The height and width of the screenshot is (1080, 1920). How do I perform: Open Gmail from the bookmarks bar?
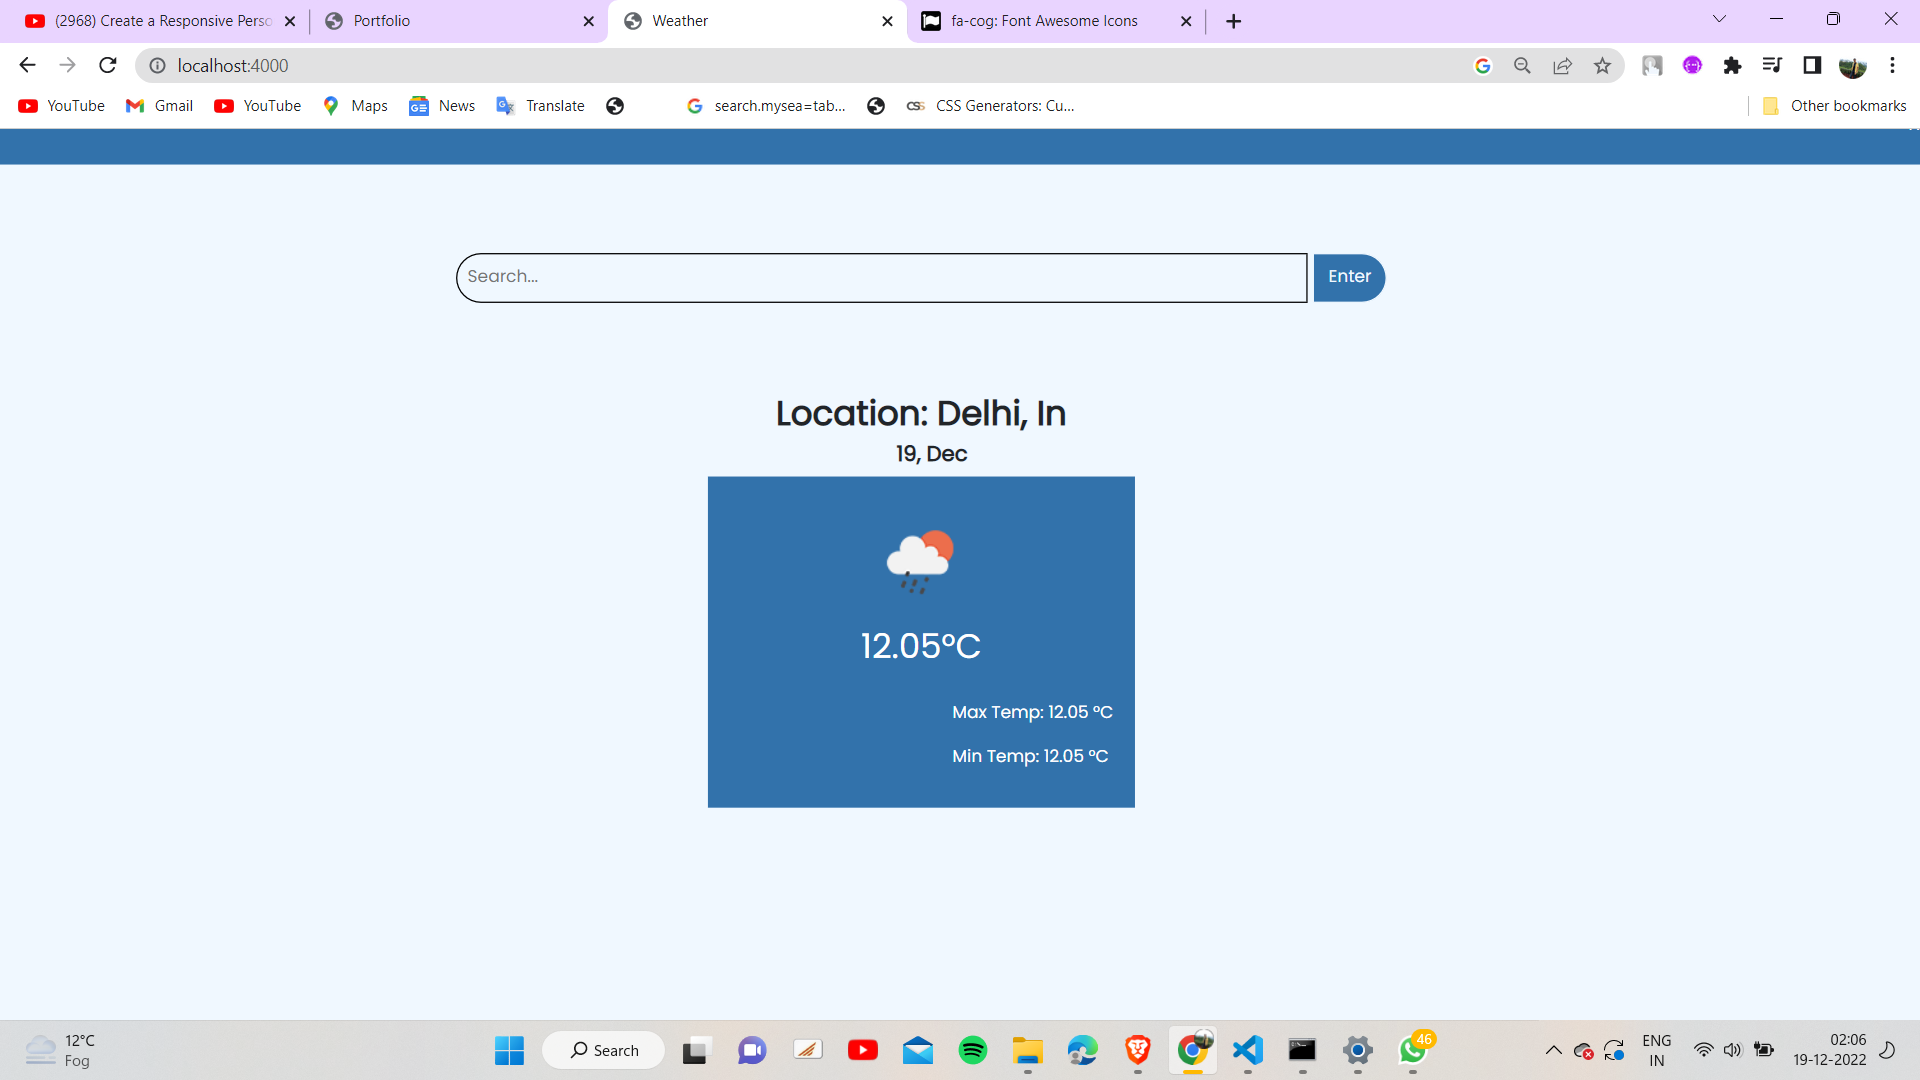click(x=159, y=105)
